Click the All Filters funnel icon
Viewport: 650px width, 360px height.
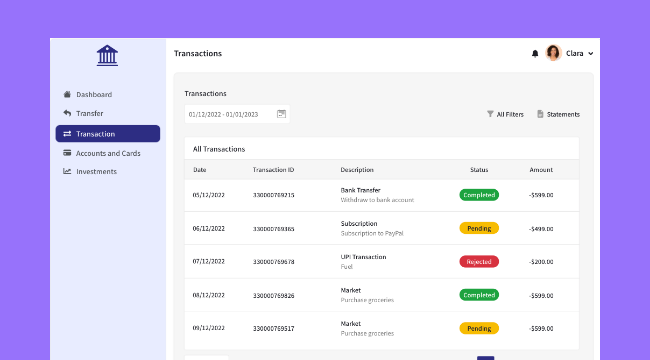(x=490, y=114)
